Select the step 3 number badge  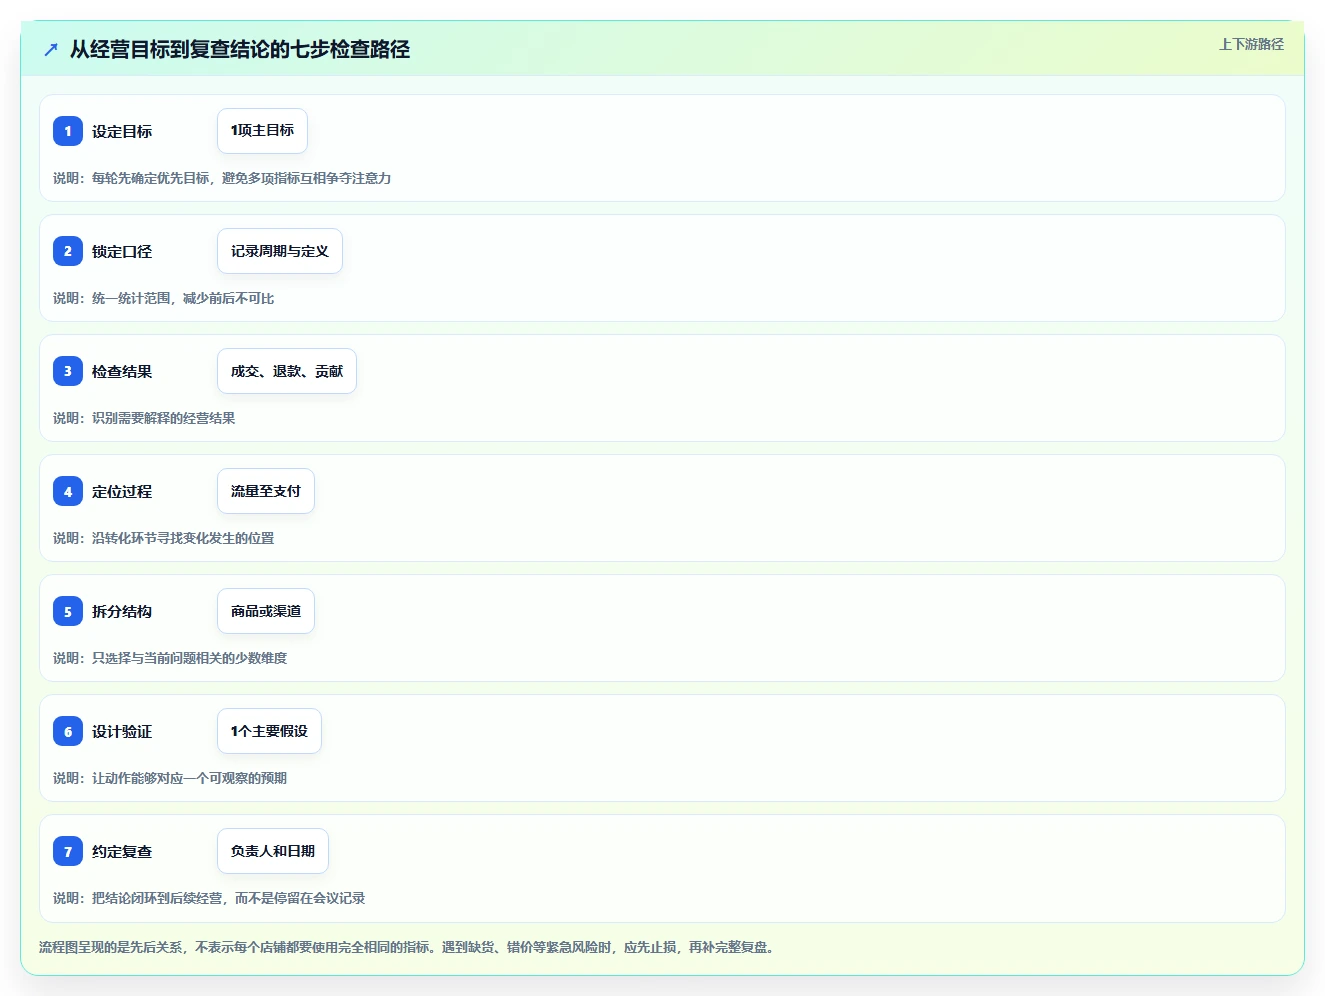pyautogui.click(x=68, y=371)
